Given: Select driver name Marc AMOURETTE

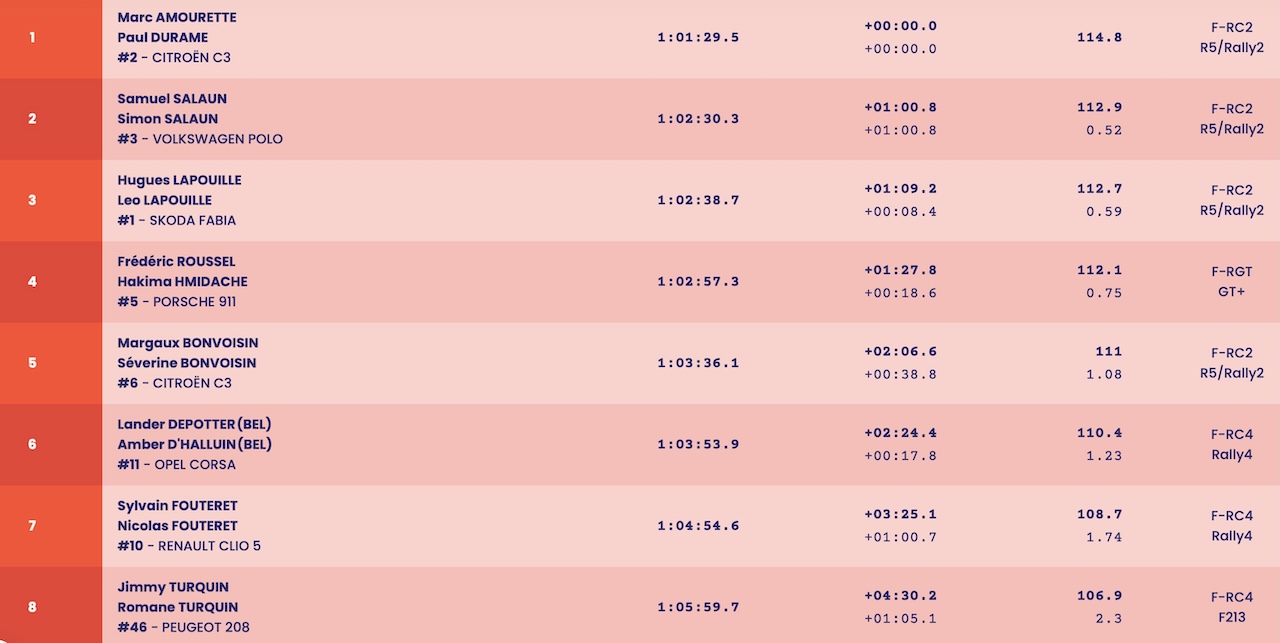Looking at the screenshot, I should (177, 18).
